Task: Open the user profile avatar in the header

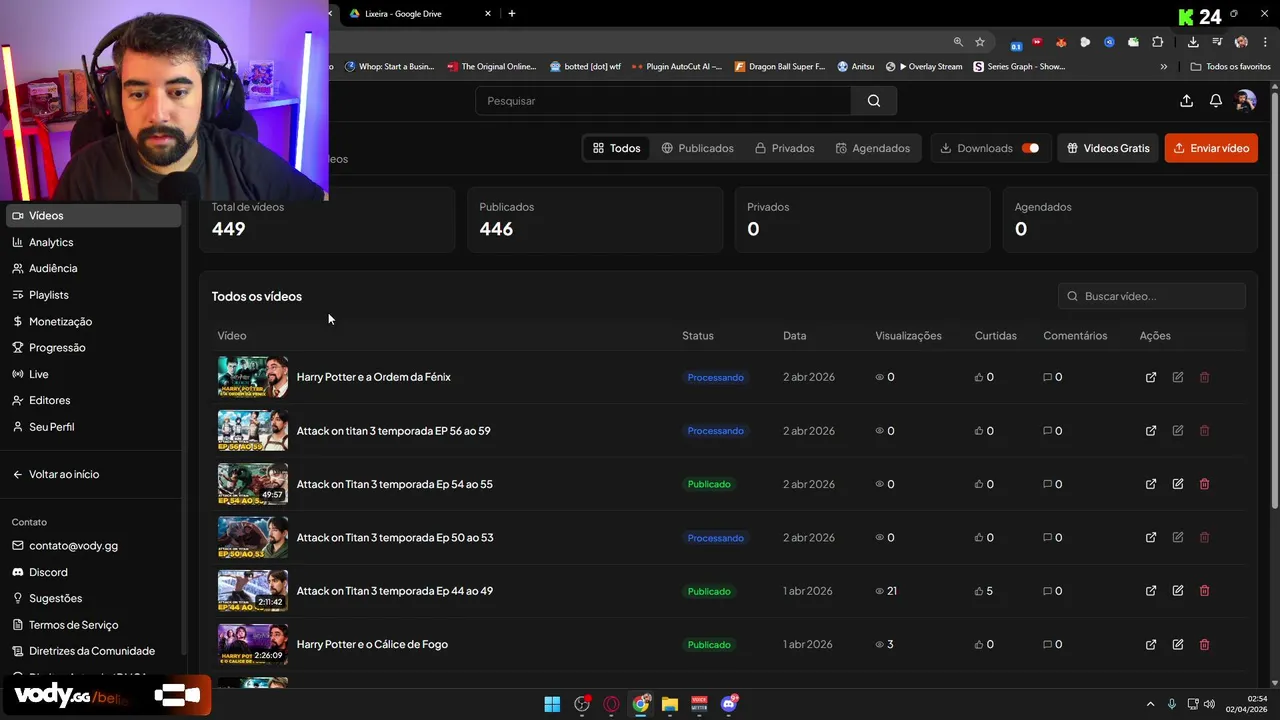Action: pos(1245,101)
